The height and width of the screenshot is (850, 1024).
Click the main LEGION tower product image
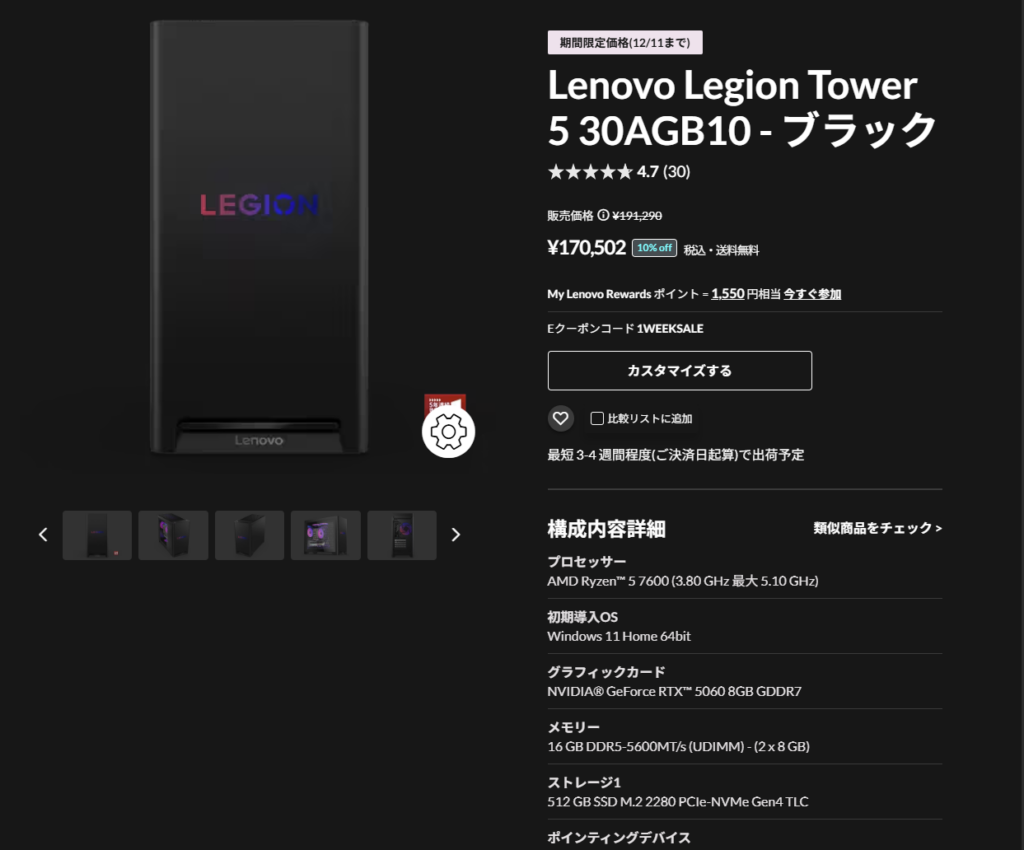(259, 236)
